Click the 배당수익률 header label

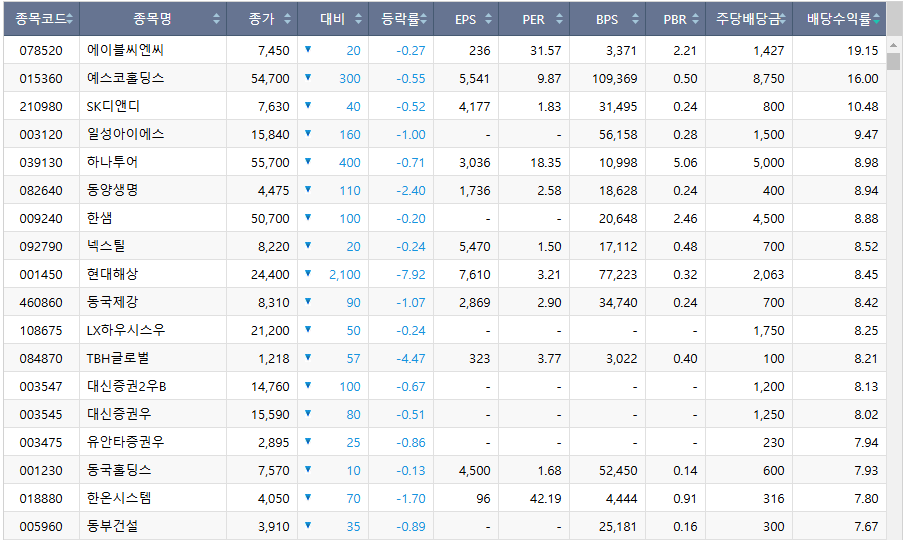coord(839,19)
